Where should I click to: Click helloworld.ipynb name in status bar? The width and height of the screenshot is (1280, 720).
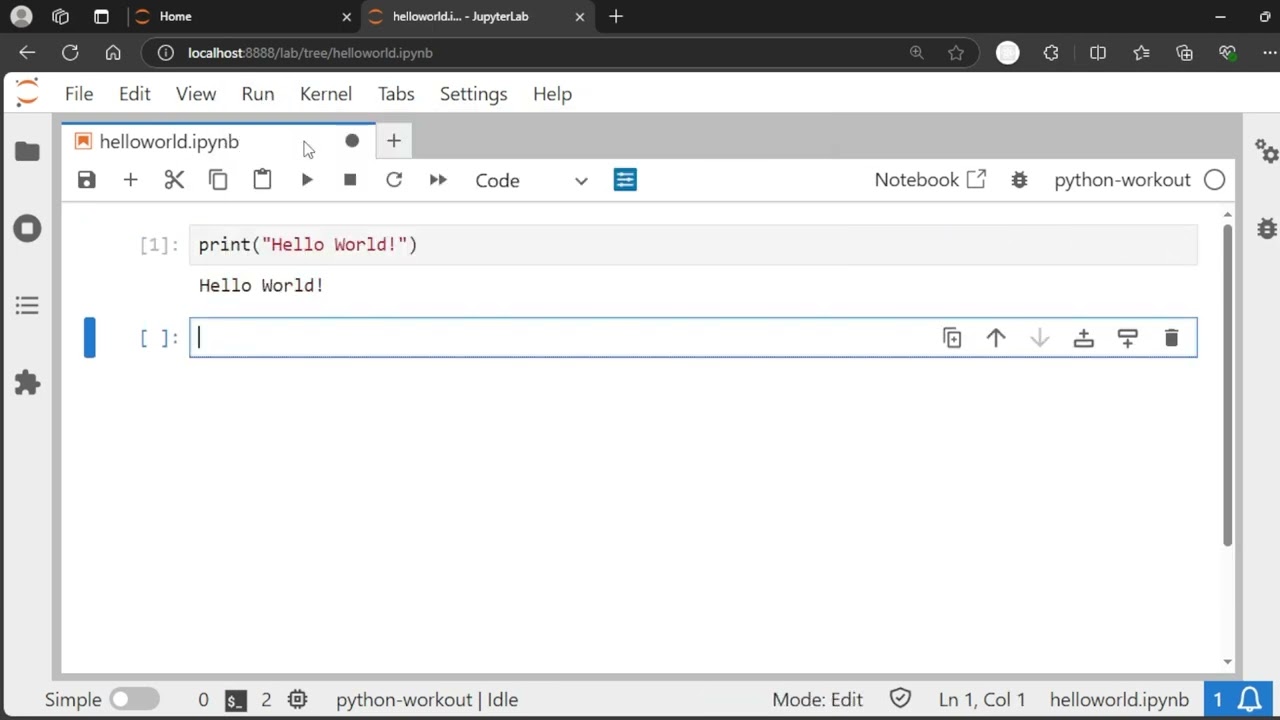coord(1119,700)
